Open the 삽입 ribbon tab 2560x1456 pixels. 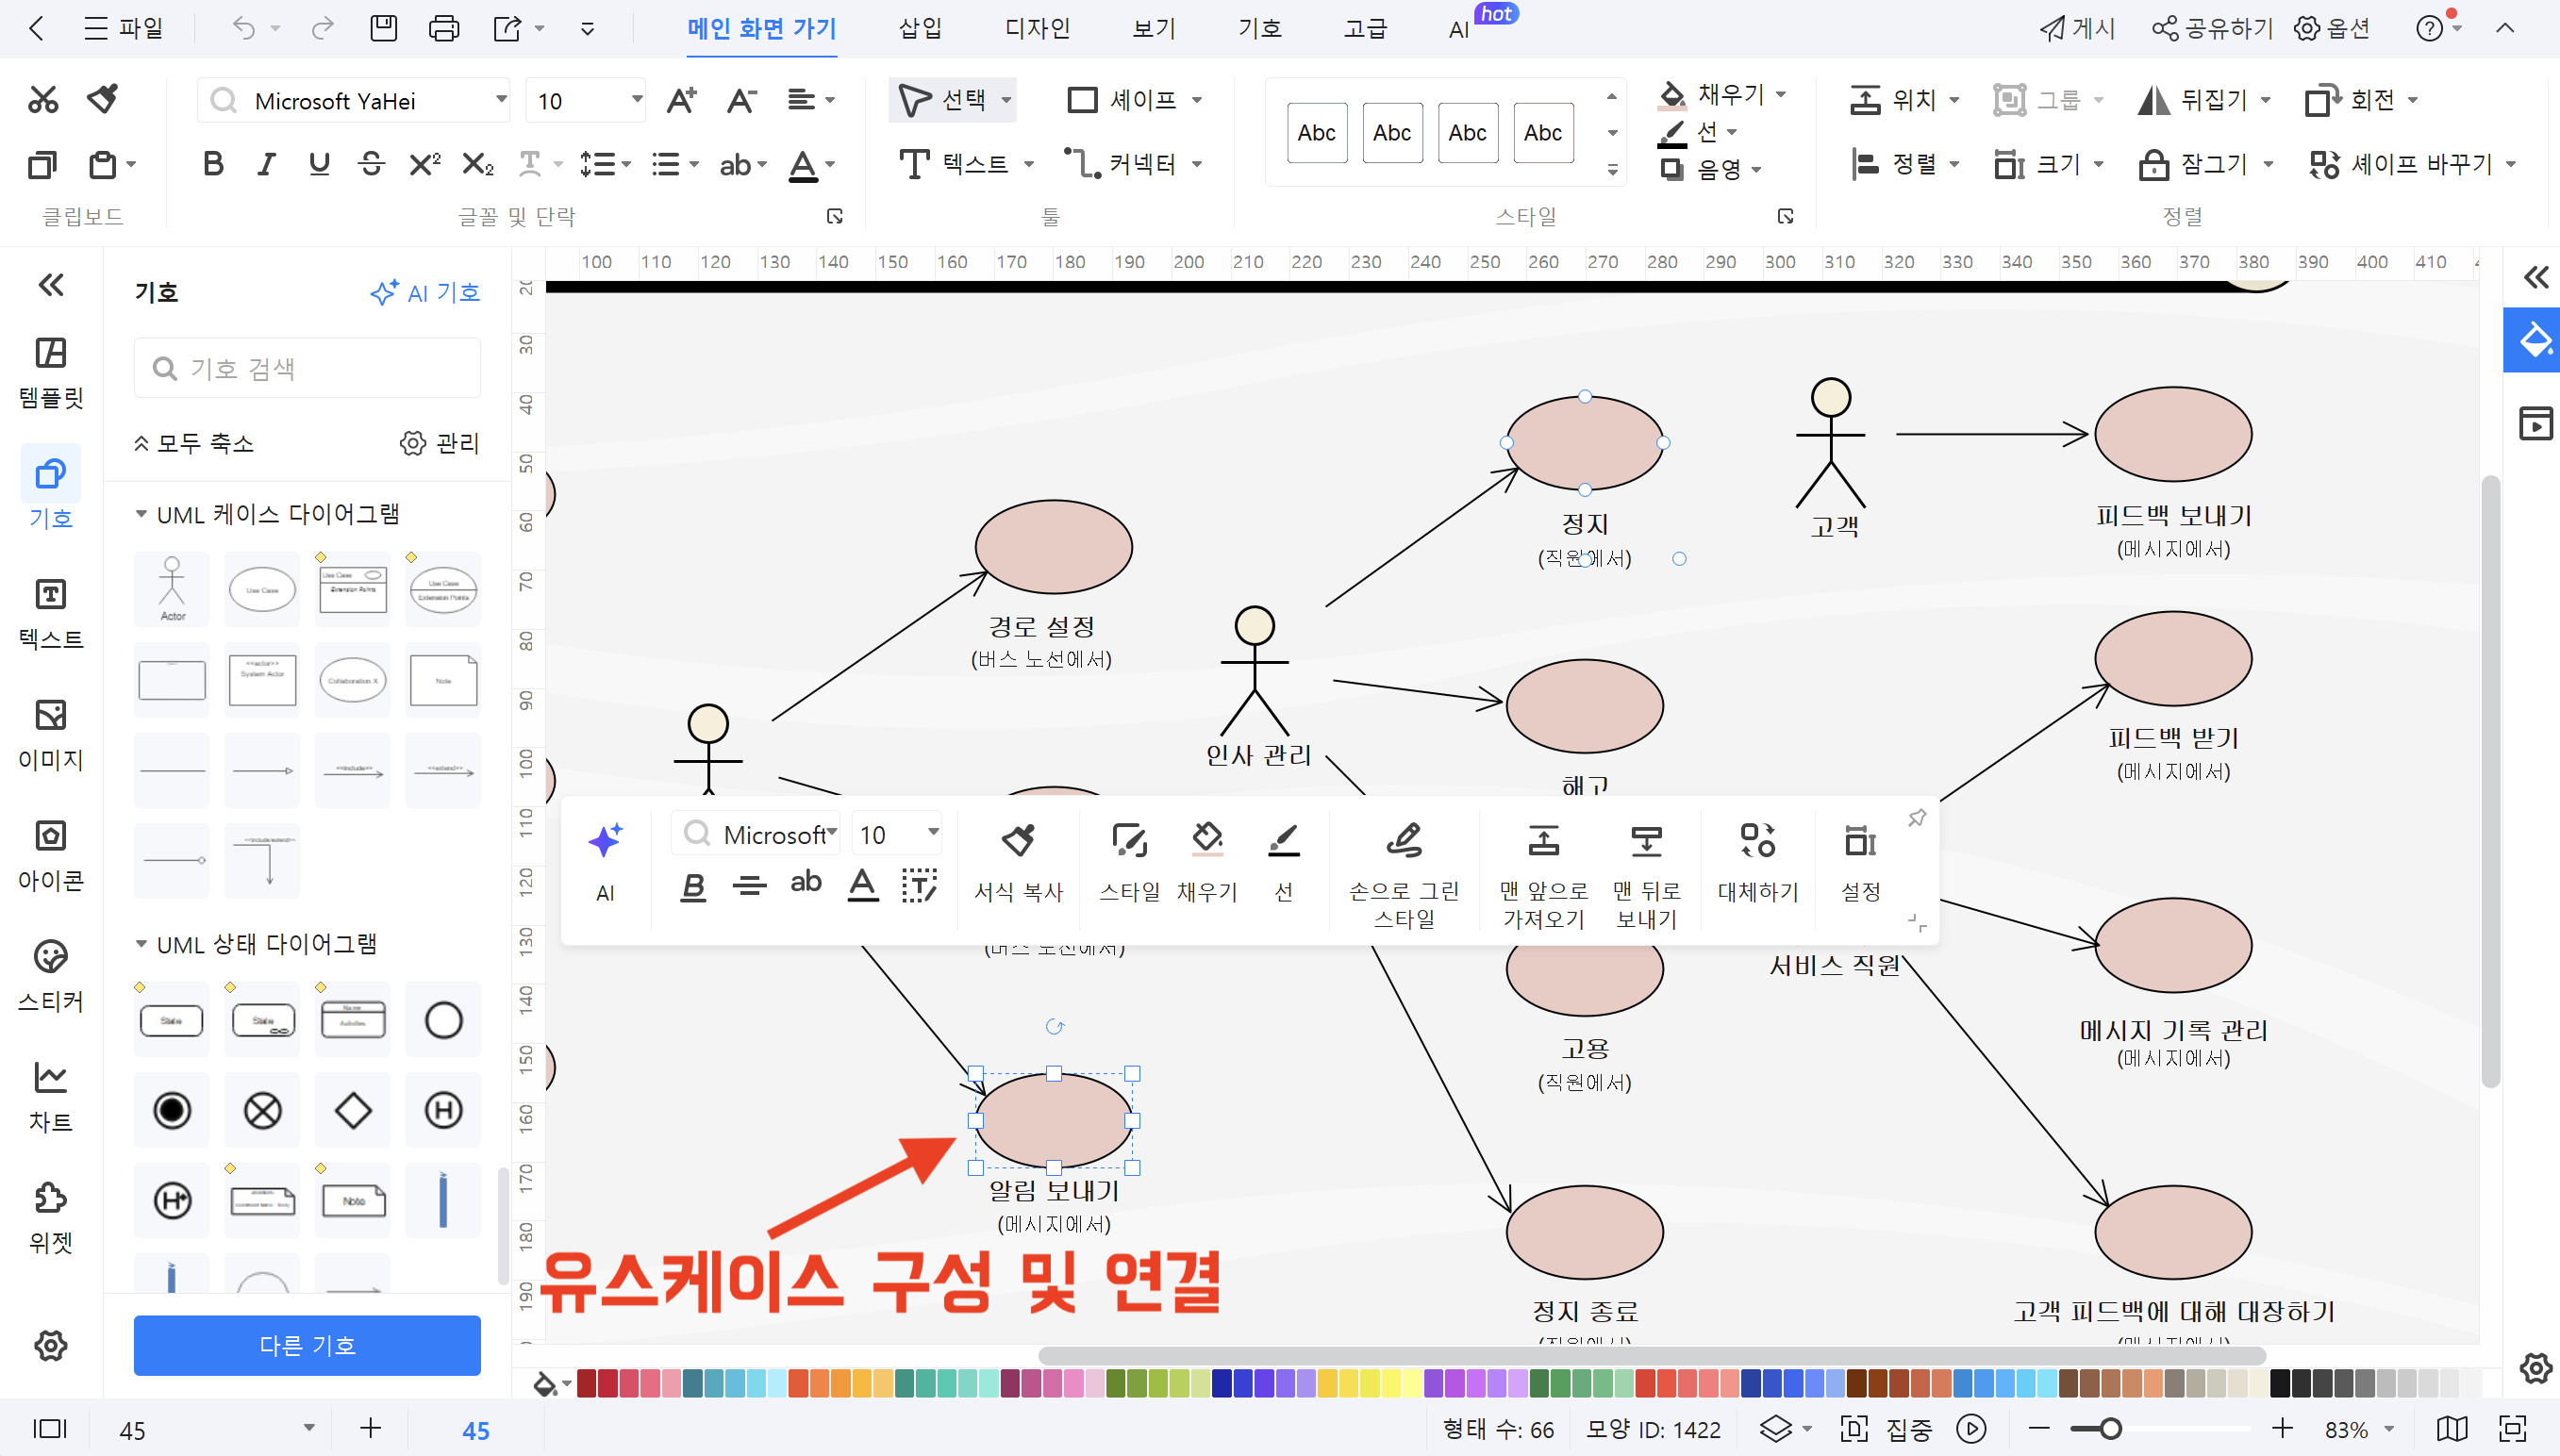918,28
